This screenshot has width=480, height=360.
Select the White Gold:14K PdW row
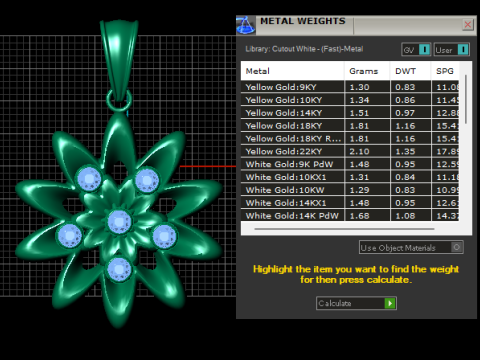point(350,216)
